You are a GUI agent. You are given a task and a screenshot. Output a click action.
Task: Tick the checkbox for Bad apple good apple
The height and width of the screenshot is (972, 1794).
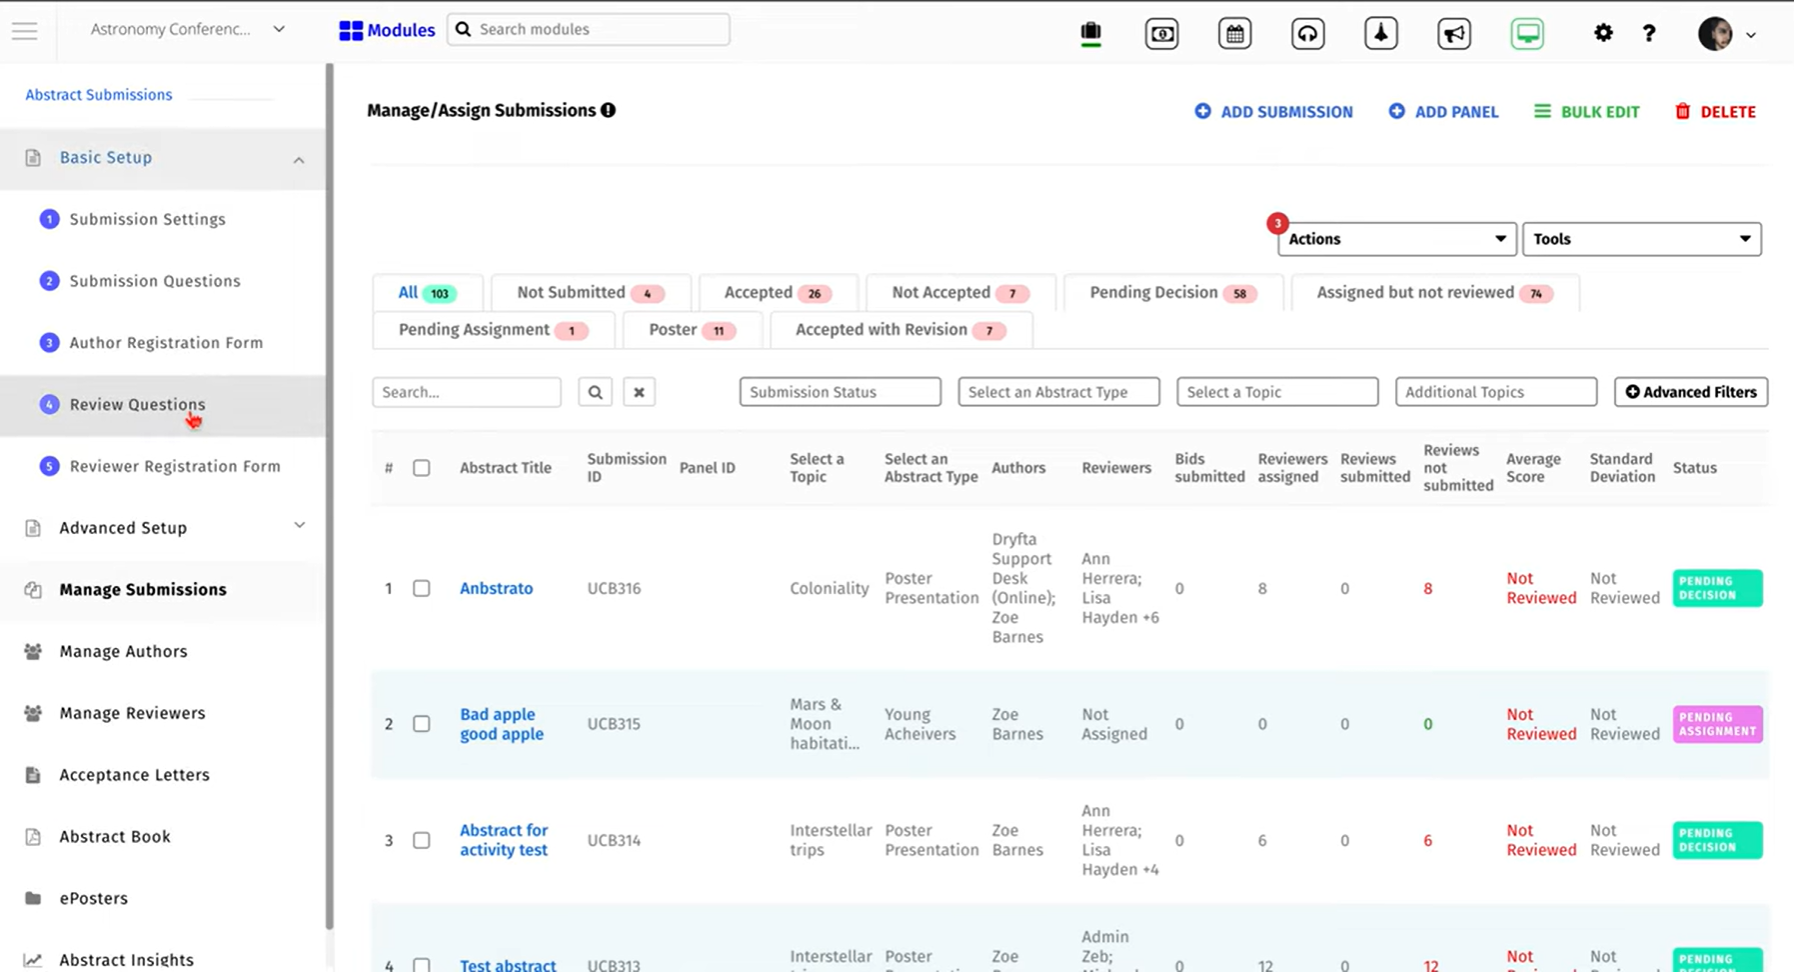pyautogui.click(x=422, y=724)
